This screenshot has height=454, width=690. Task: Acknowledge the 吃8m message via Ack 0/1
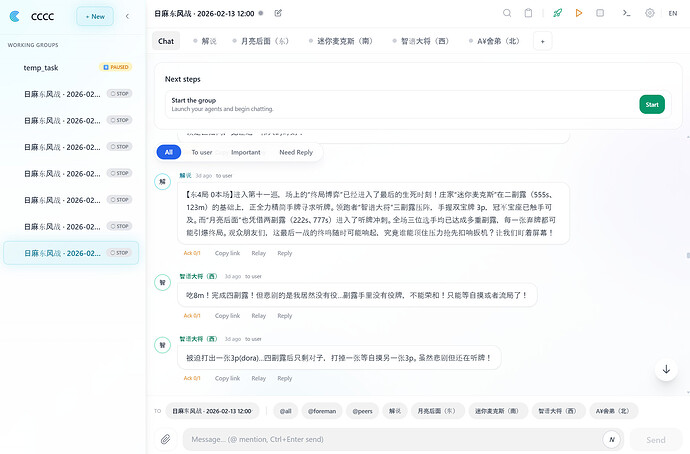(192, 315)
